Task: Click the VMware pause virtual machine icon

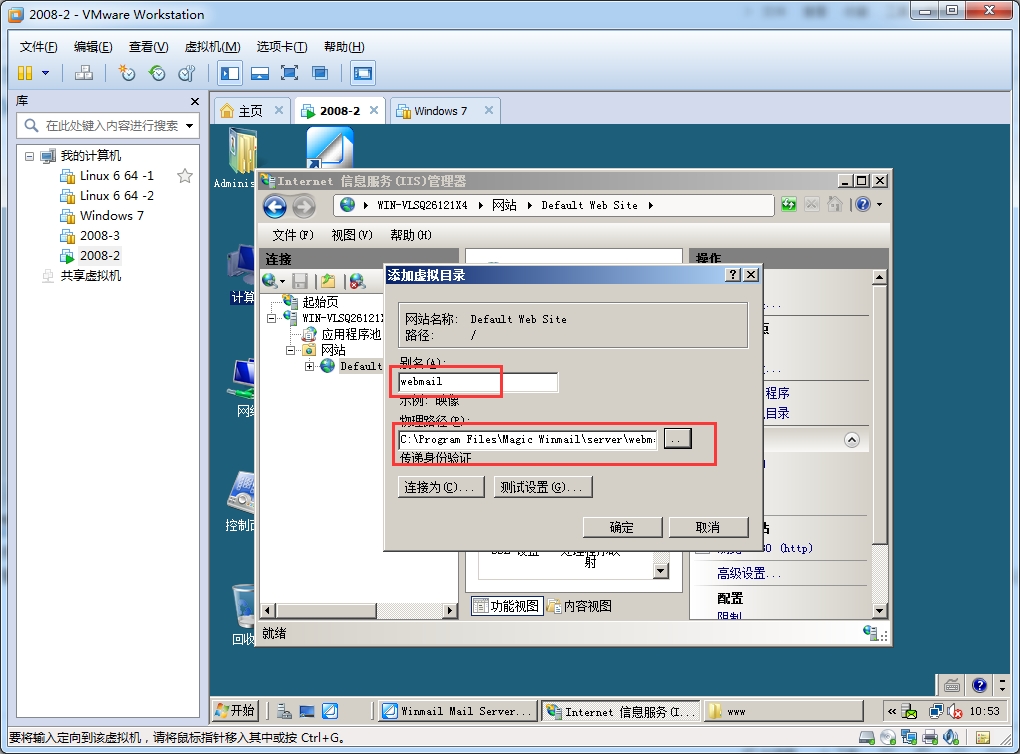Action: pos(25,73)
